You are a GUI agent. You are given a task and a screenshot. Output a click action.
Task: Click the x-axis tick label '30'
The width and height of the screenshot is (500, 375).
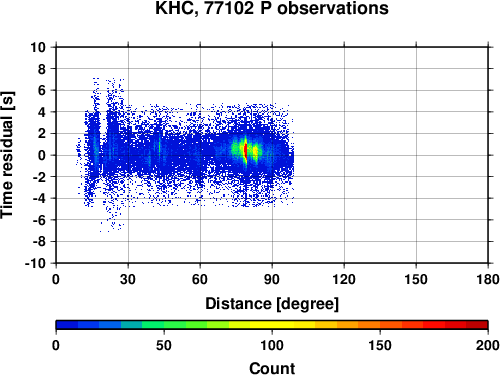128,279
